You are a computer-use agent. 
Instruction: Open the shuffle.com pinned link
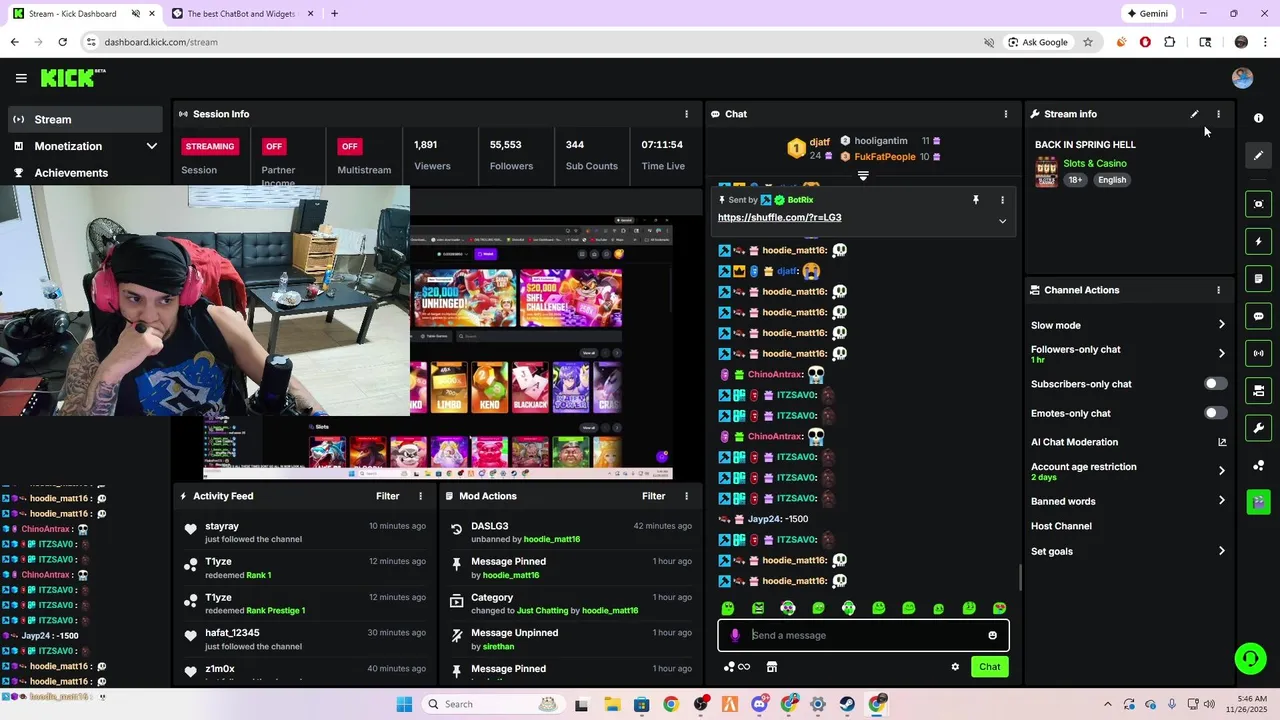pos(779,218)
